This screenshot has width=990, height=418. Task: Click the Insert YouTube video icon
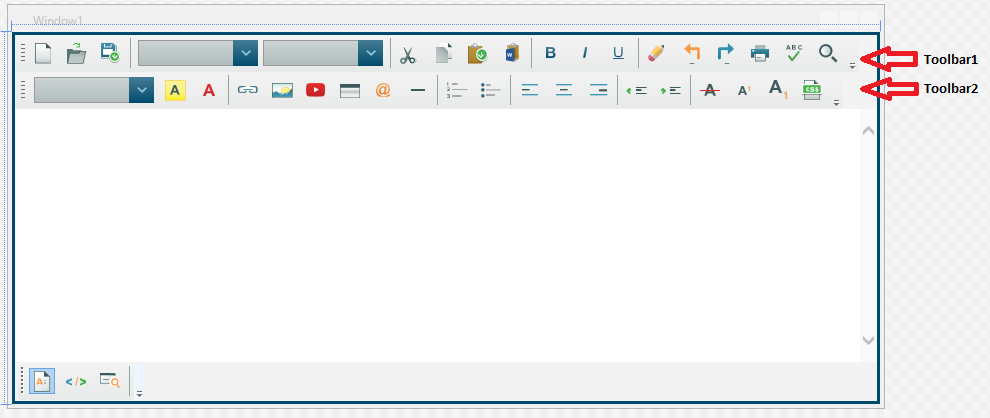pyautogui.click(x=316, y=90)
